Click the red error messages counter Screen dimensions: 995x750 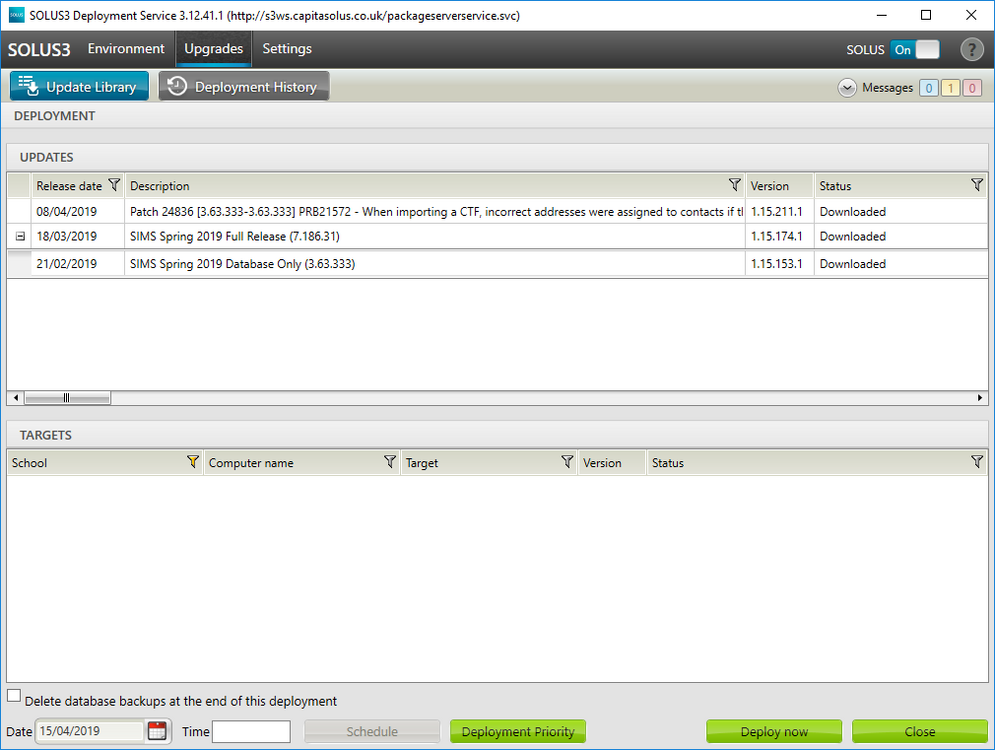click(x=972, y=88)
